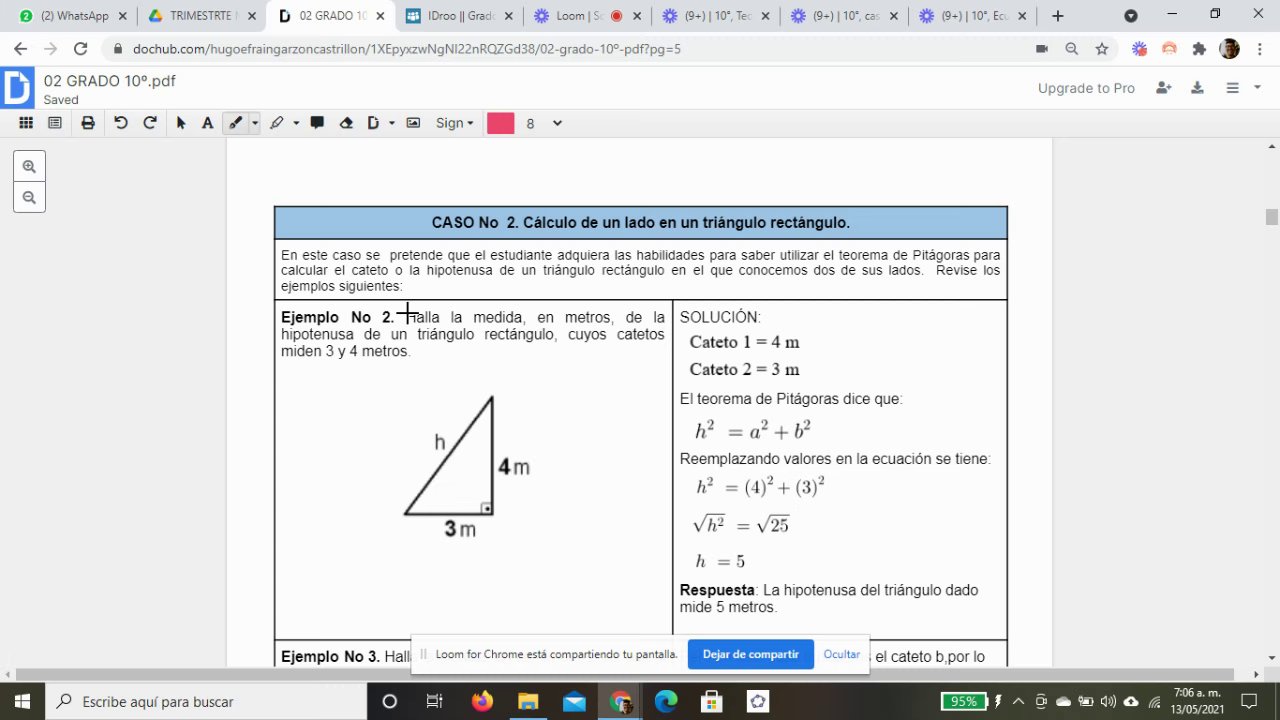Open the highlighter tool options arrow
The image size is (1280, 720).
point(296,123)
